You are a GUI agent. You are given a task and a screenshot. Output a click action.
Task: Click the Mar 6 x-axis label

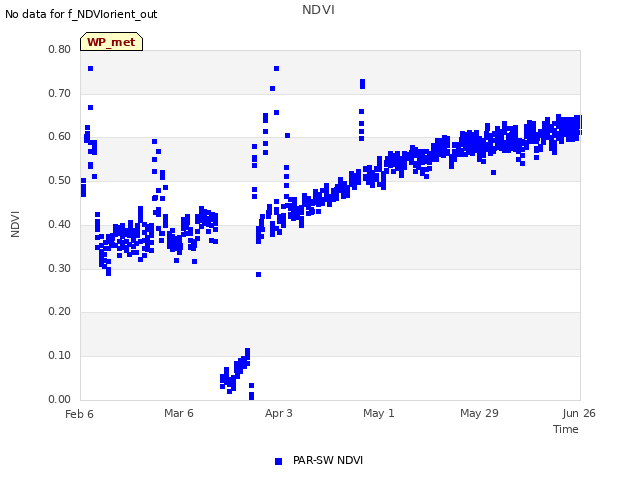(x=179, y=413)
